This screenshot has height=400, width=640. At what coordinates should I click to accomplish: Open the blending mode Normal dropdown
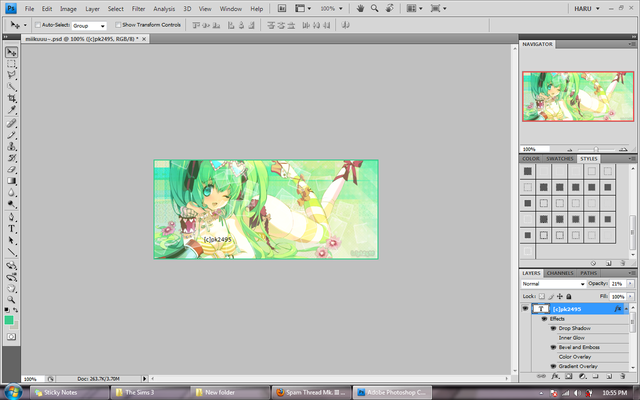tap(553, 284)
